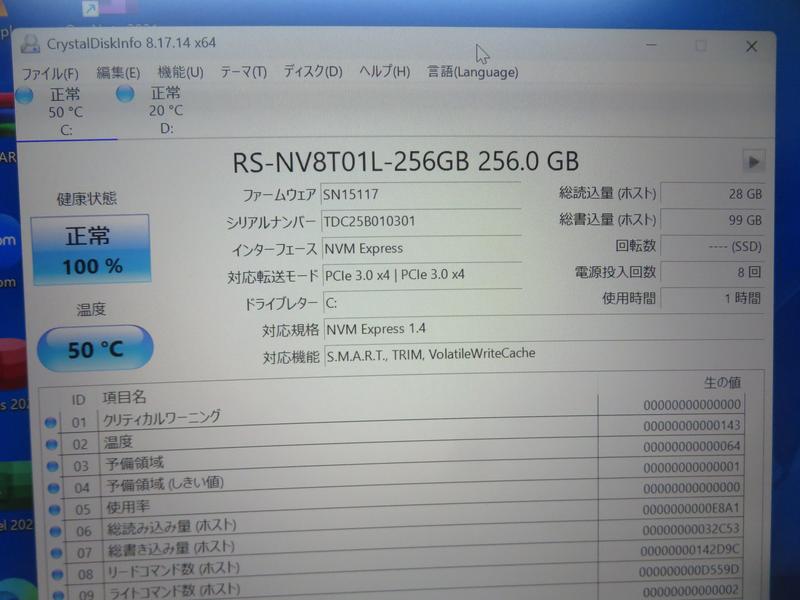800x600 pixels.
Task: Click the total host reads value 28 GB
Action: click(x=713, y=194)
